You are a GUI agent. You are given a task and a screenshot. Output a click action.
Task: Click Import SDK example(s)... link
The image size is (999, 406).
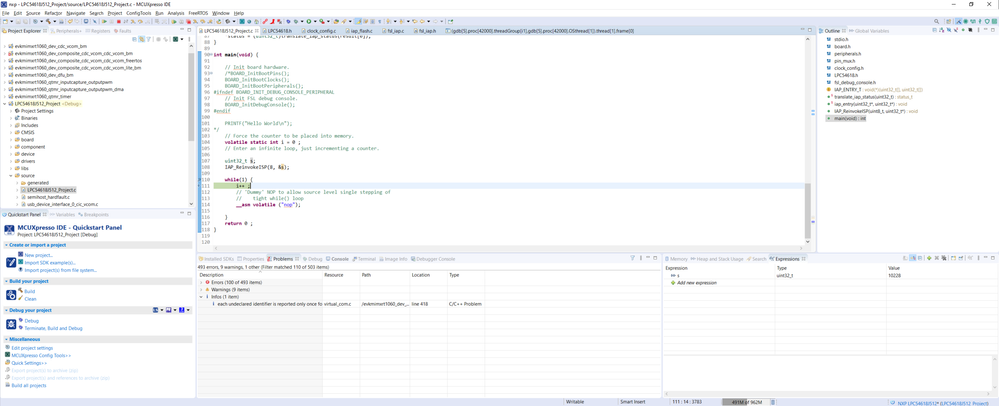[50, 262]
